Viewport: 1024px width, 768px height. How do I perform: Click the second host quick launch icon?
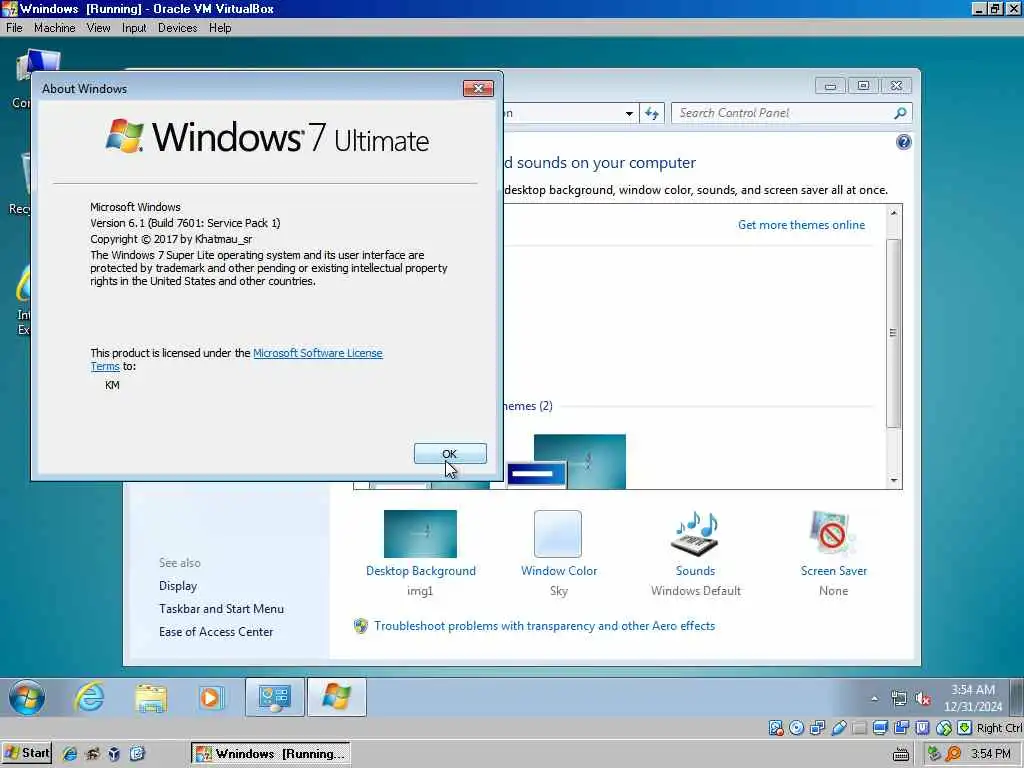pos(92,754)
